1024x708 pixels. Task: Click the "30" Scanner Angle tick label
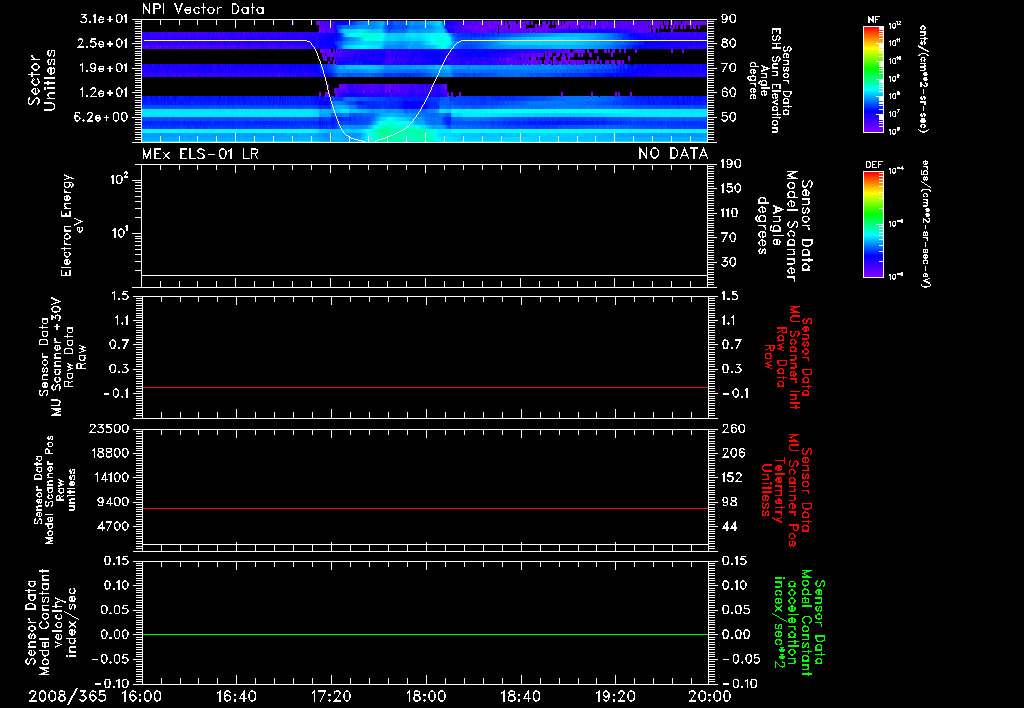tap(728, 262)
